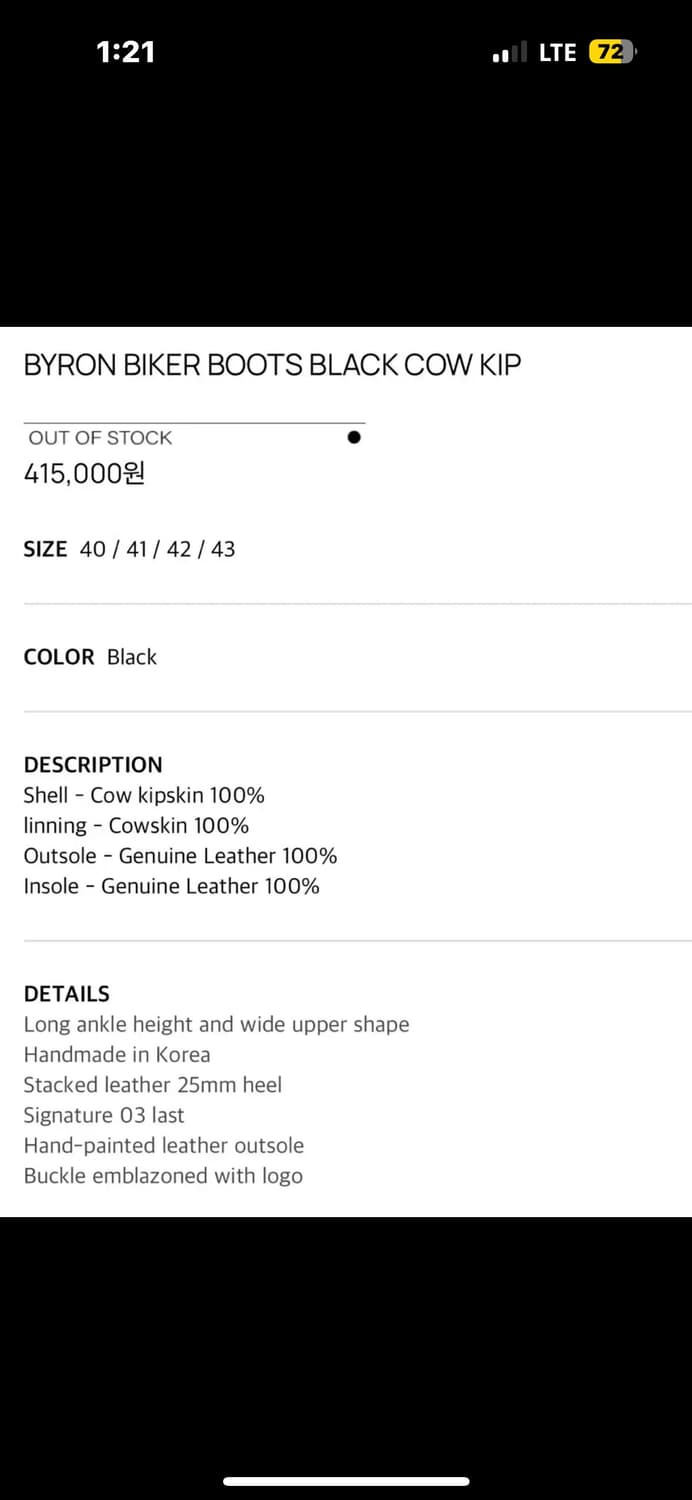
Task: Click the OUT OF STOCK label
Action: point(100,437)
